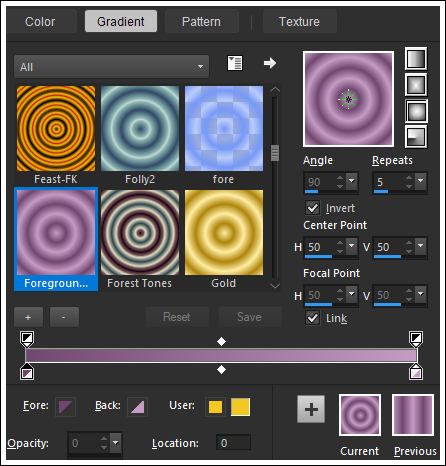Viewport: 446px width, 466px height.
Task: Expand the Repeats value dropdown arrow
Action: tap(421, 181)
